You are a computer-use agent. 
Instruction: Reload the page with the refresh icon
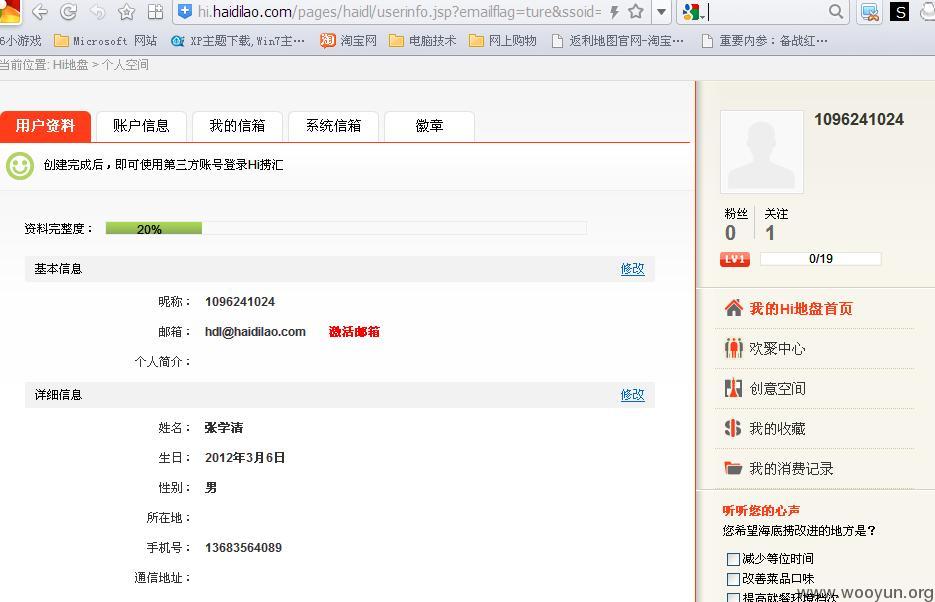tap(69, 11)
